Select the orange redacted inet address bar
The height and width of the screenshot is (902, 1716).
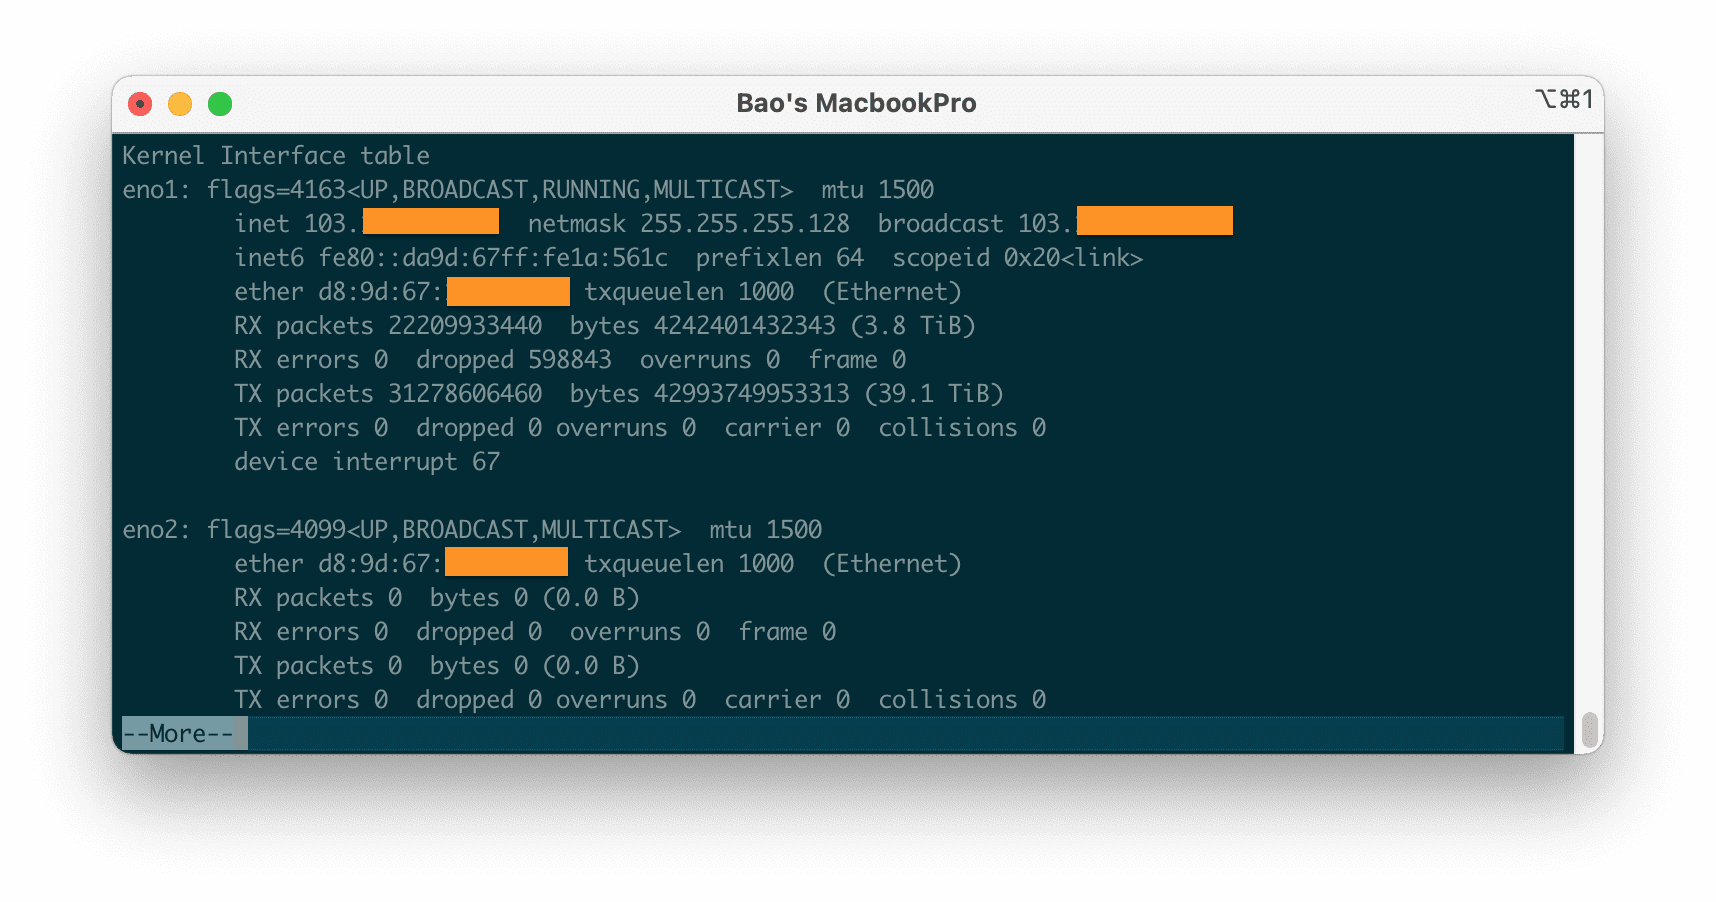click(x=430, y=221)
